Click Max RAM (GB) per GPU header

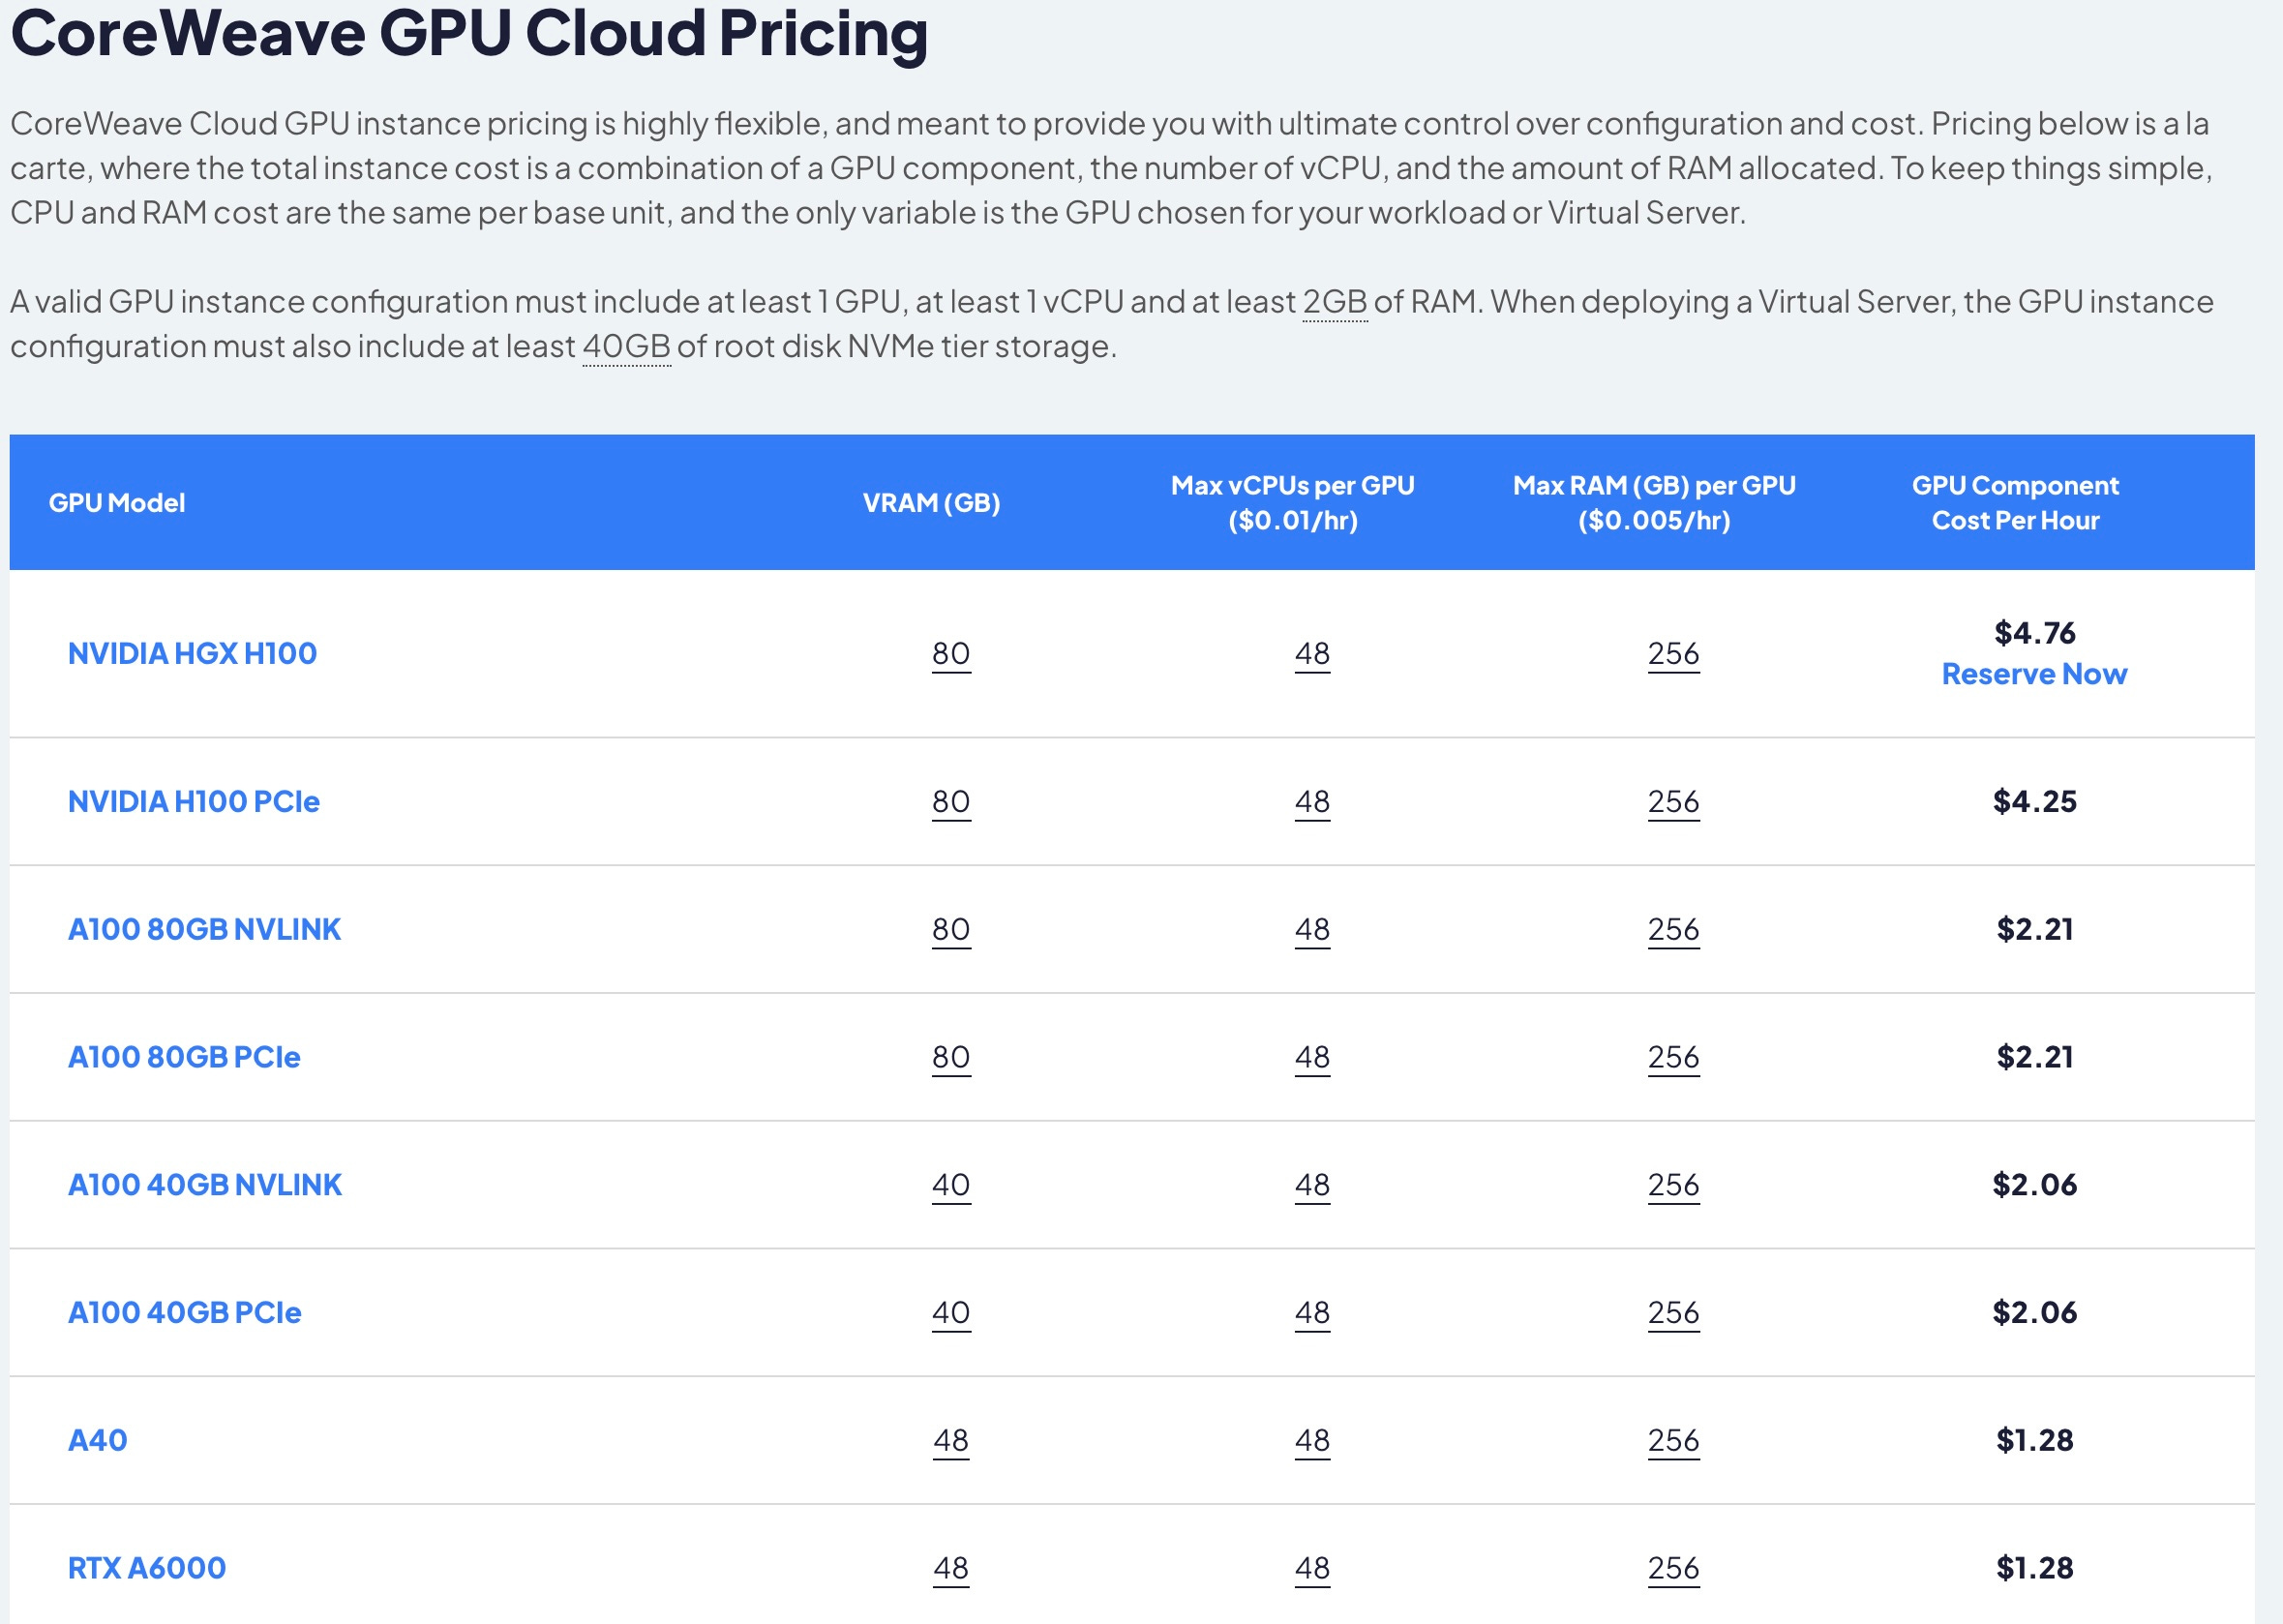[1653, 502]
